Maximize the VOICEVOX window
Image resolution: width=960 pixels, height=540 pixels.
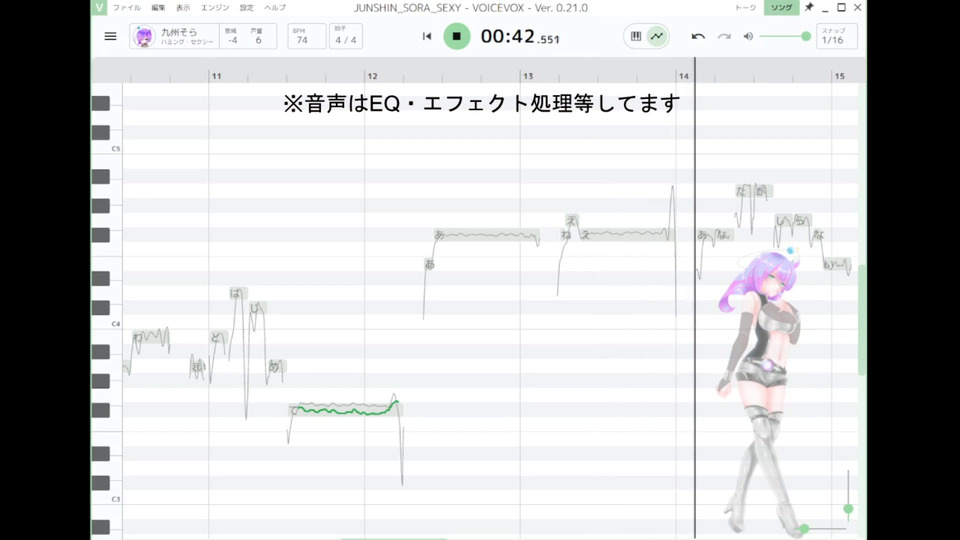[x=841, y=7]
